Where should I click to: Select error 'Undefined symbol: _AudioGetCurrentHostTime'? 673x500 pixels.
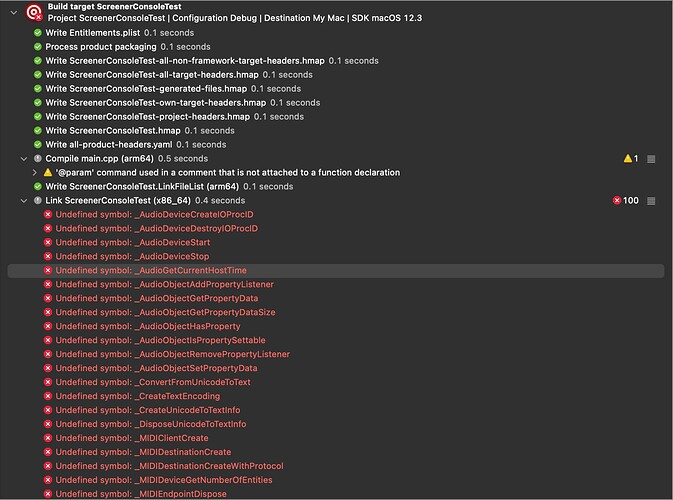click(x=151, y=270)
